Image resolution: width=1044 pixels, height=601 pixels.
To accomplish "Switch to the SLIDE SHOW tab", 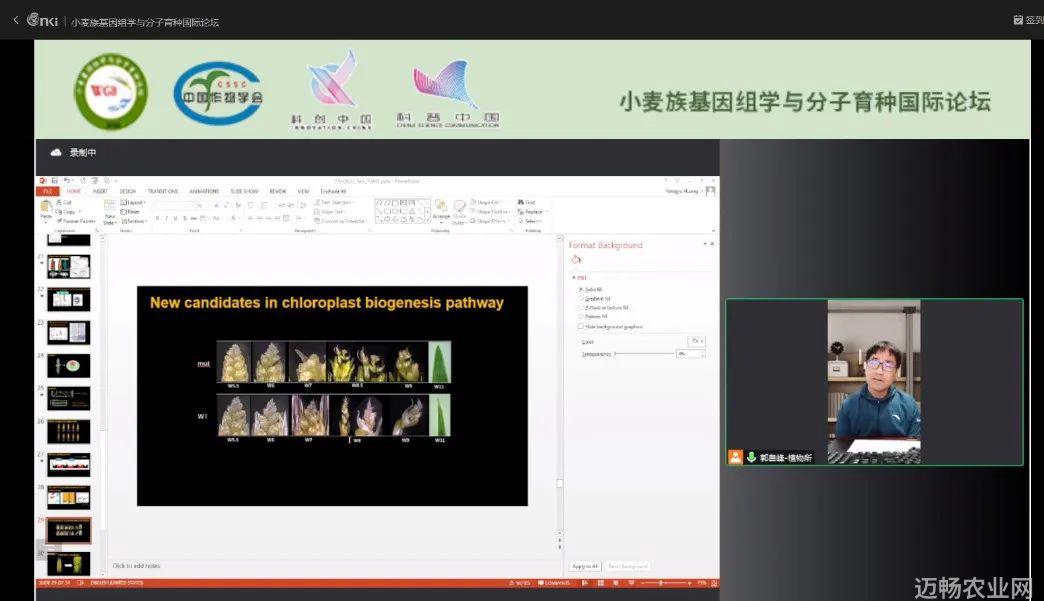I will tap(244, 191).
